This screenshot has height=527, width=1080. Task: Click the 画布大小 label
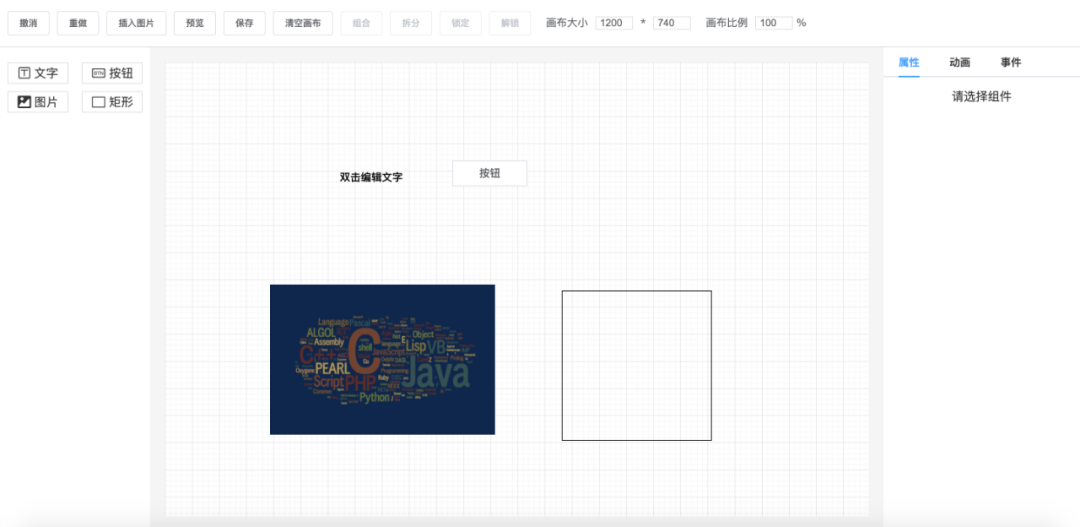click(567, 23)
